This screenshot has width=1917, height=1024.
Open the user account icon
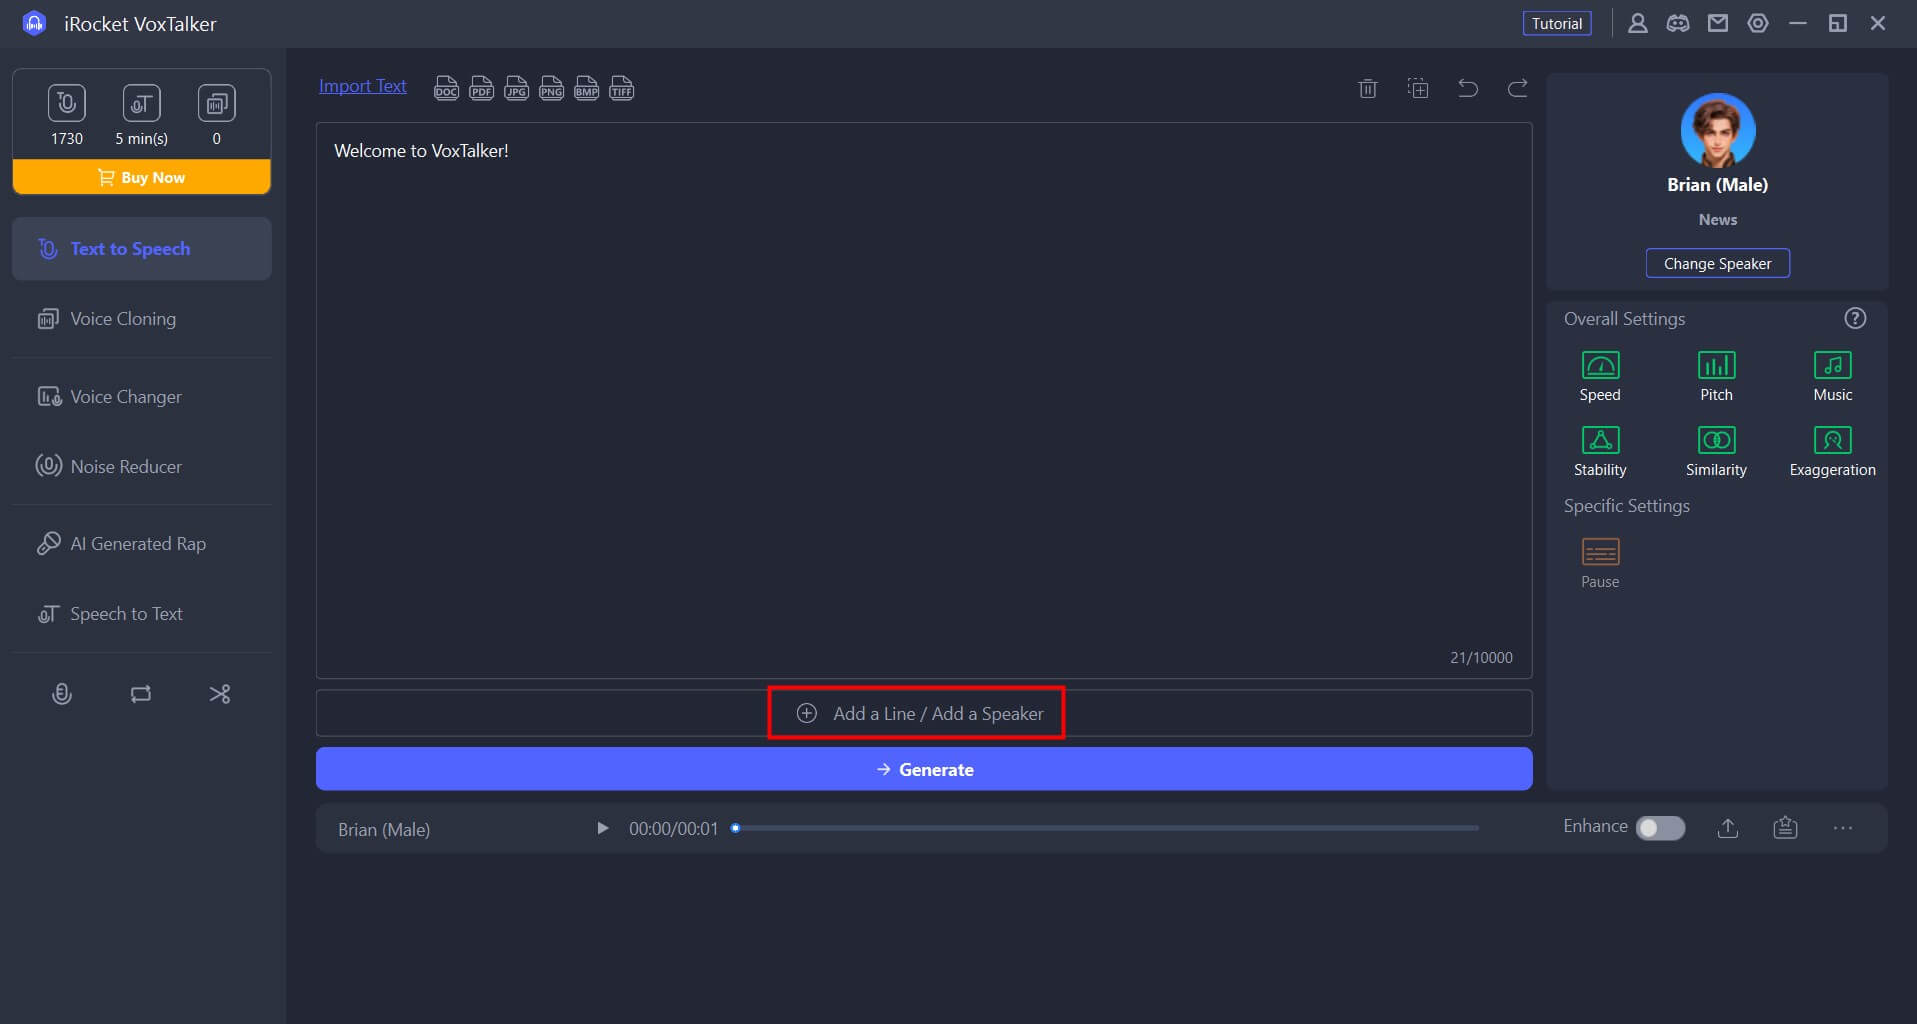[1638, 23]
